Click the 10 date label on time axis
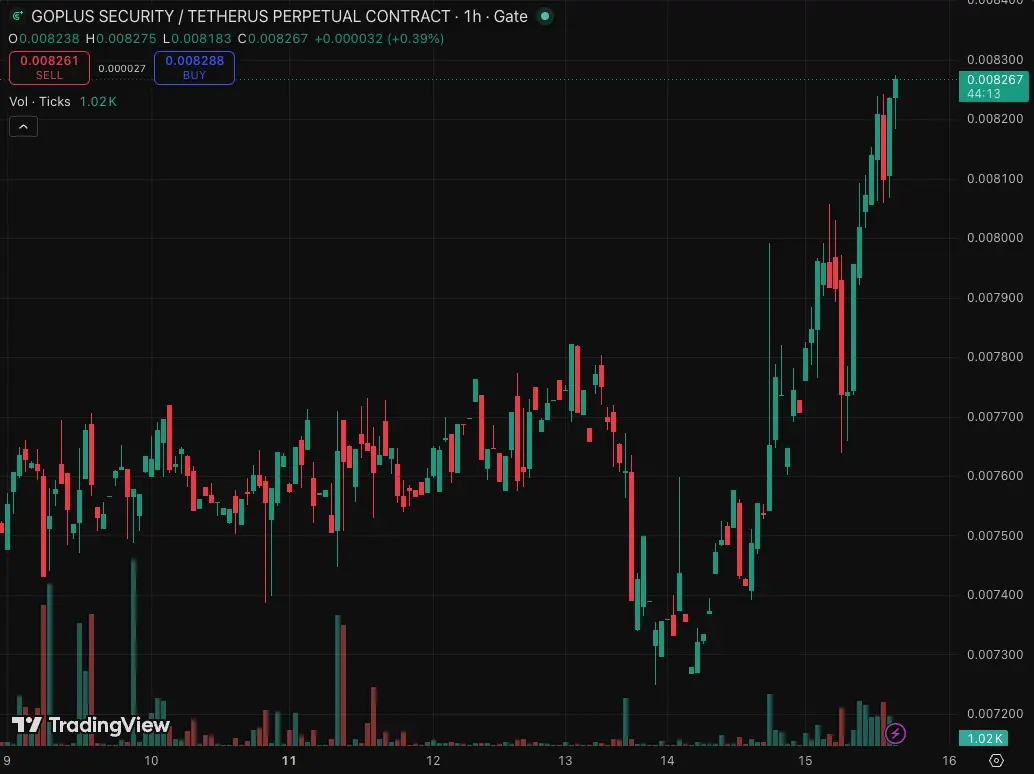1034x774 pixels. click(x=151, y=760)
